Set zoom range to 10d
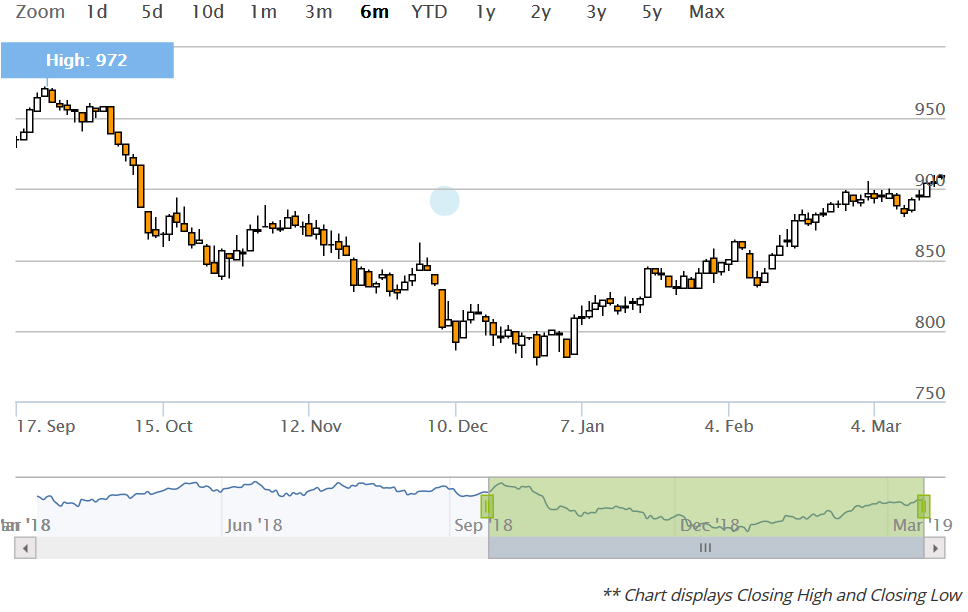 (x=207, y=12)
